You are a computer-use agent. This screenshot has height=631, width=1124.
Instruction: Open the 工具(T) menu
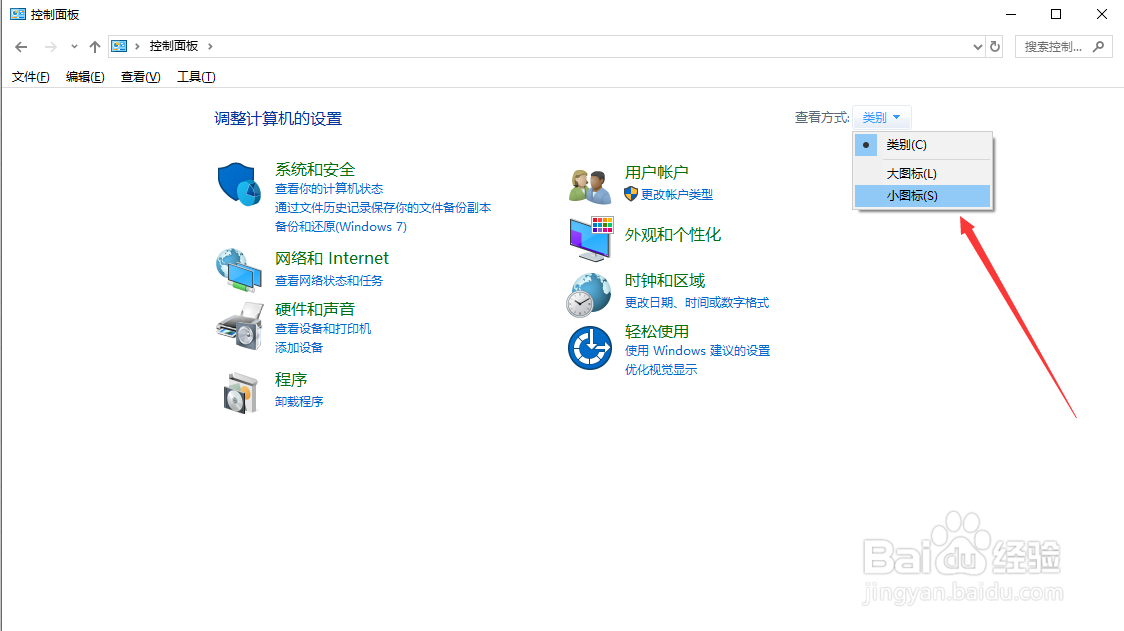click(195, 76)
